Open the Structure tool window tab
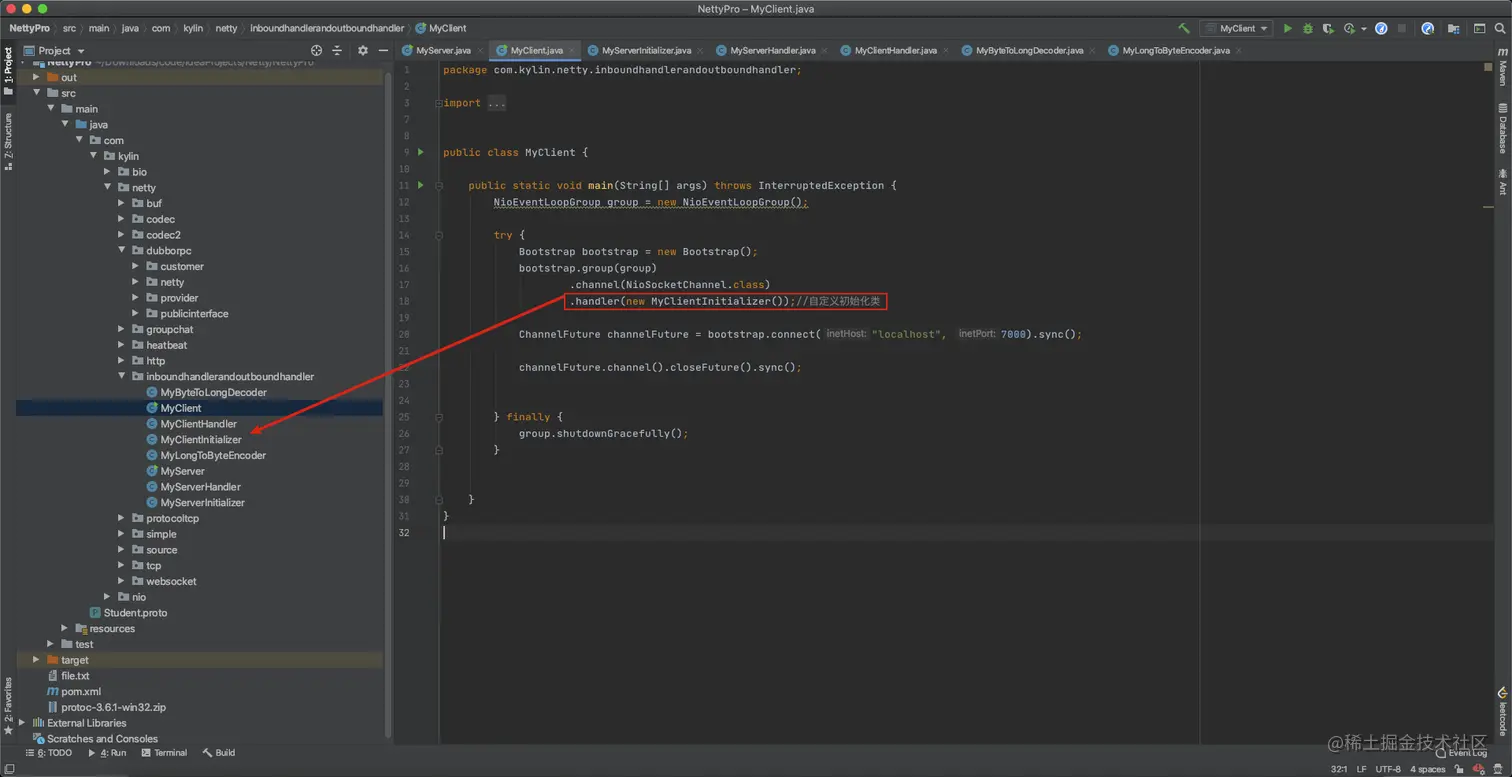 pyautogui.click(x=8, y=141)
